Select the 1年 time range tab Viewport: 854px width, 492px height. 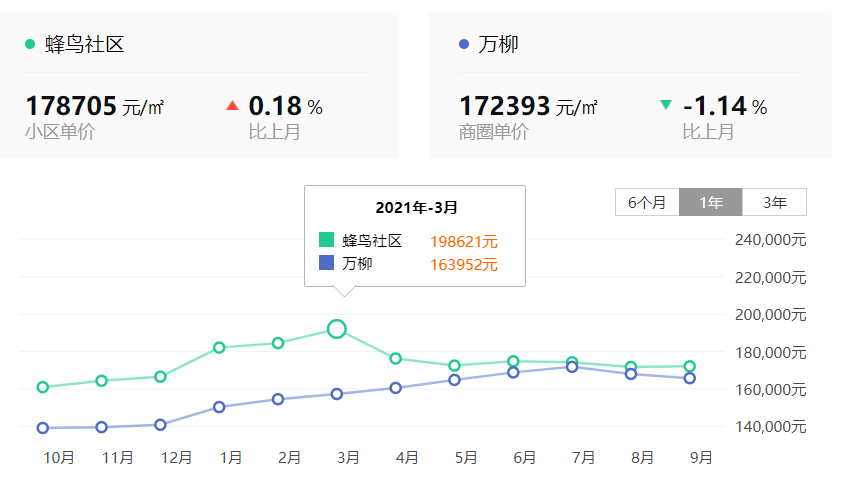[x=711, y=203]
